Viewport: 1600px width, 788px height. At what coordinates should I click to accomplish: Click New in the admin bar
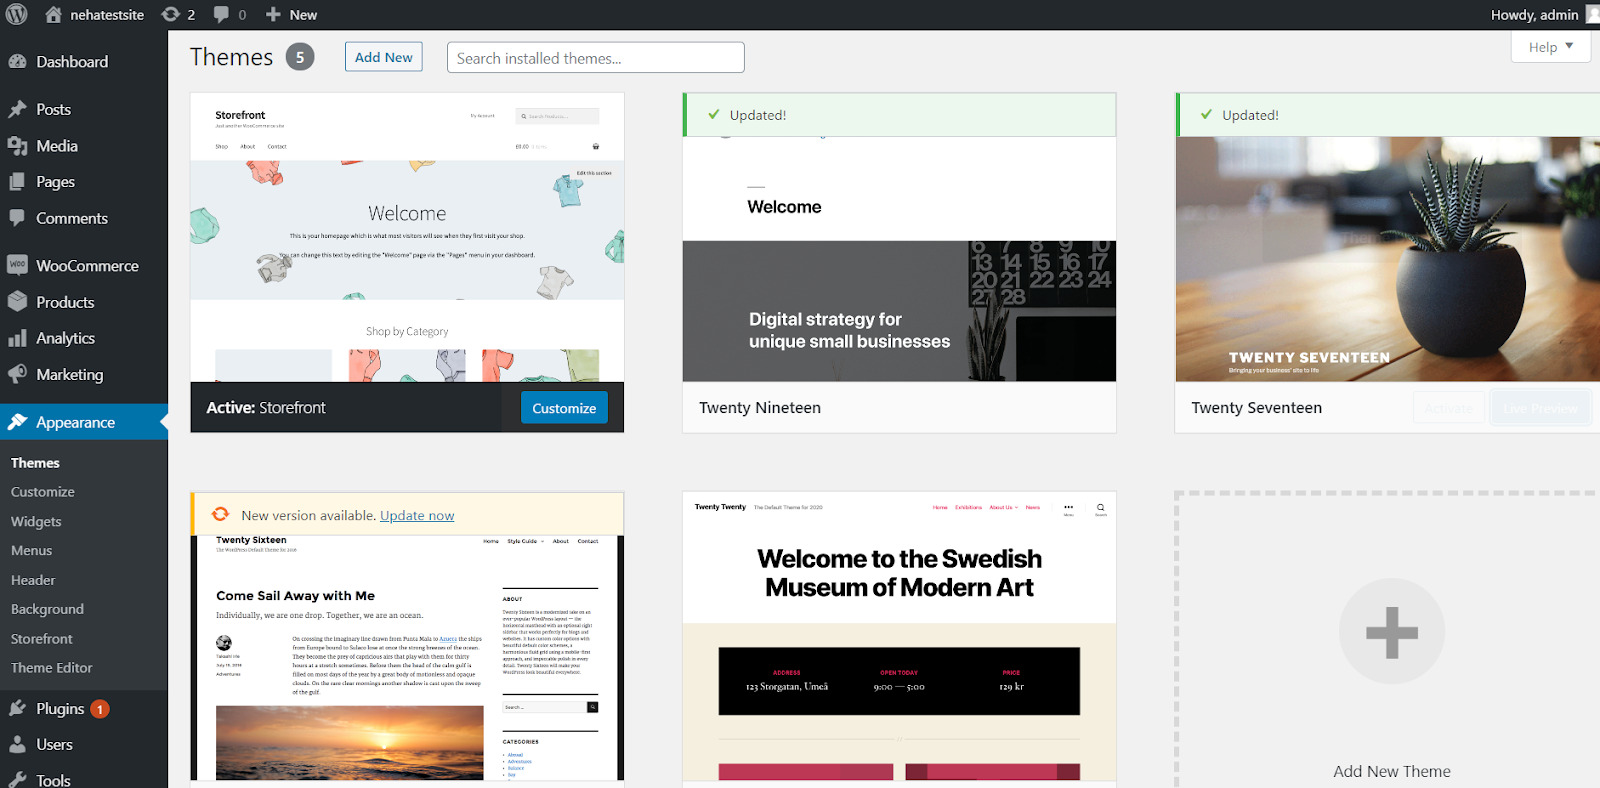tap(303, 15)
